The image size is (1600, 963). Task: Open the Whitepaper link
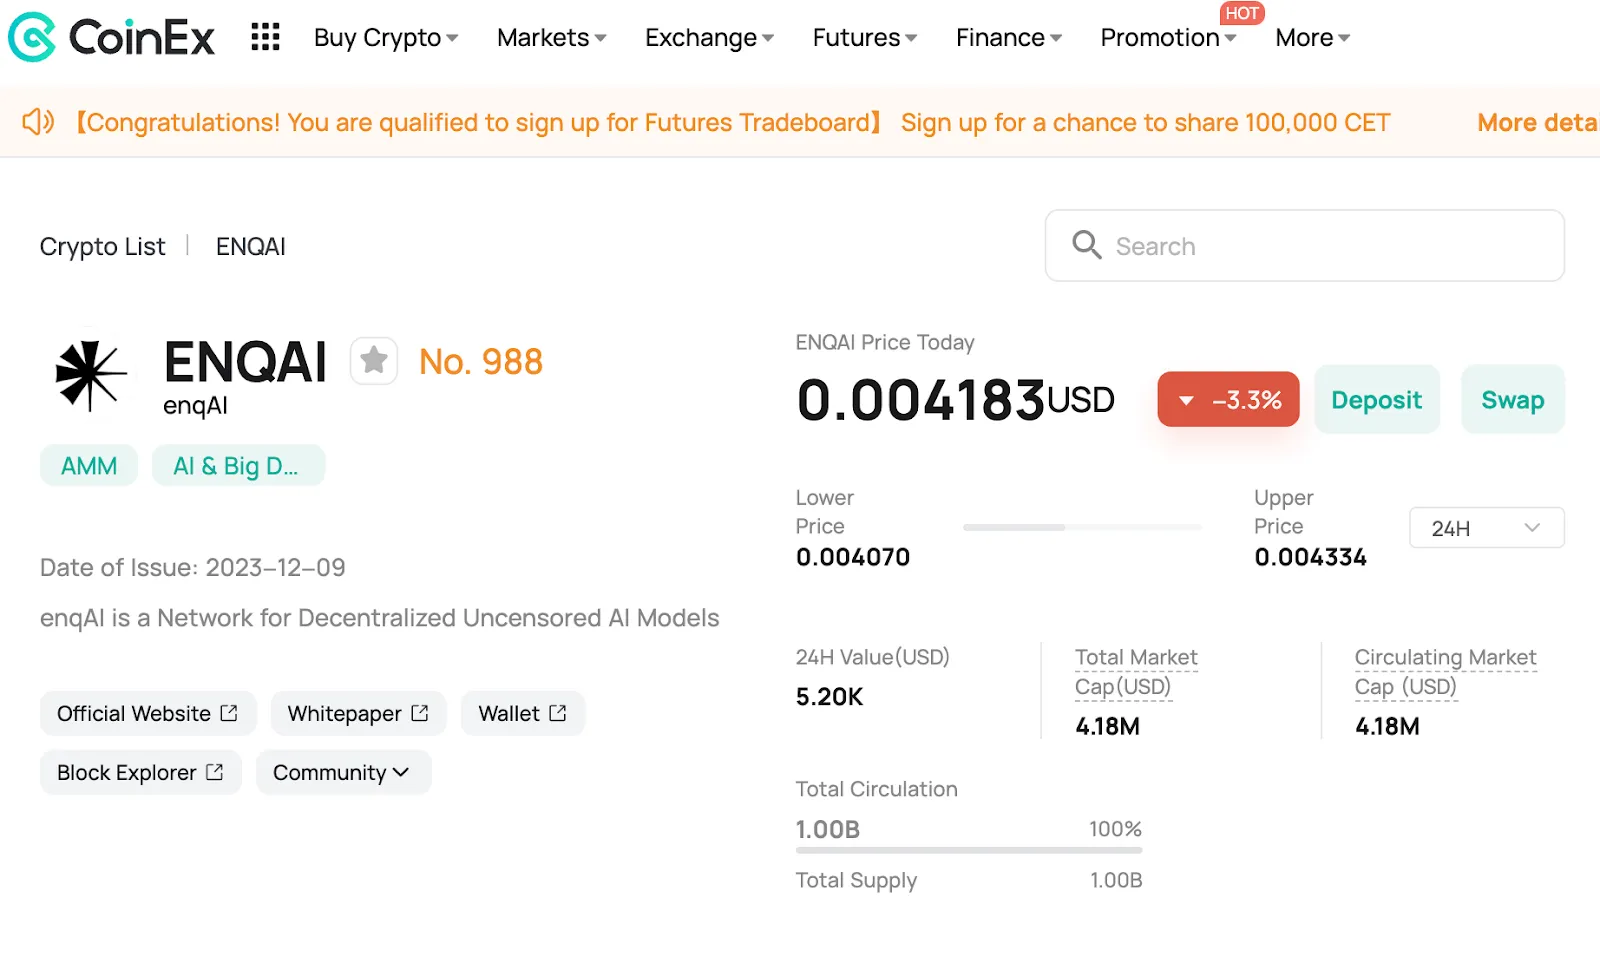point(358,713)
